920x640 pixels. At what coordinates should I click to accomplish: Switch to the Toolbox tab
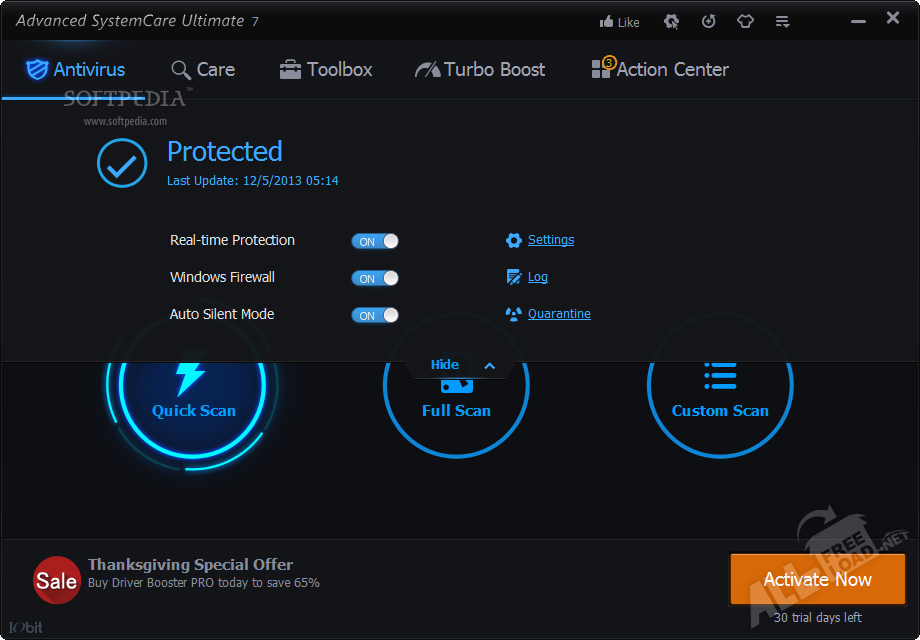pos(326,70)
